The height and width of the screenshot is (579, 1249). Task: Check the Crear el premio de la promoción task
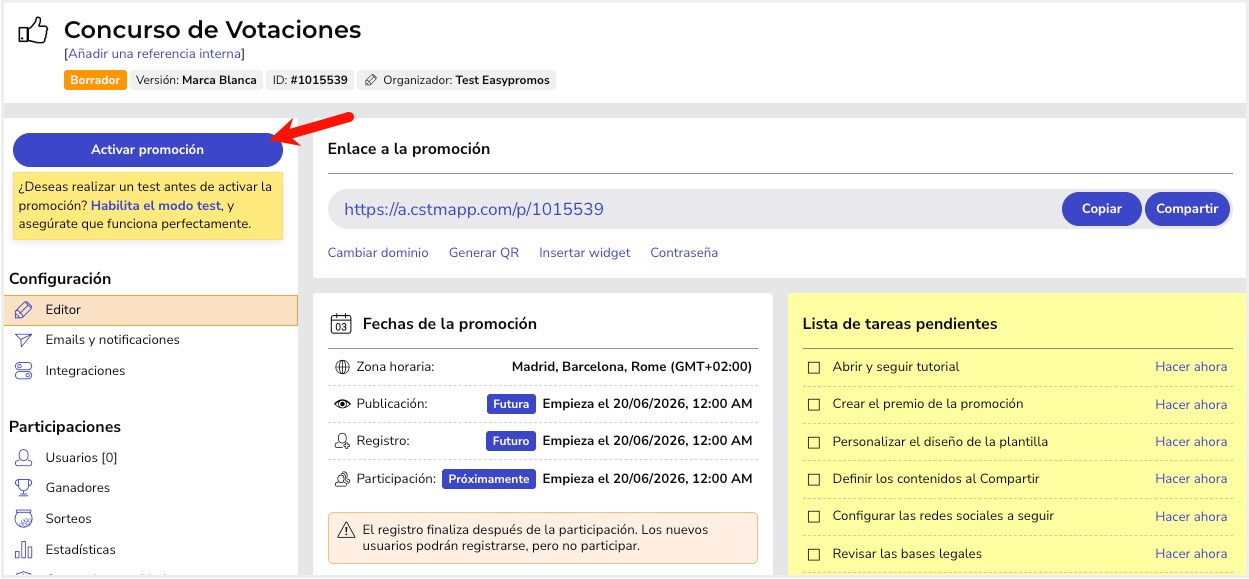814,405
